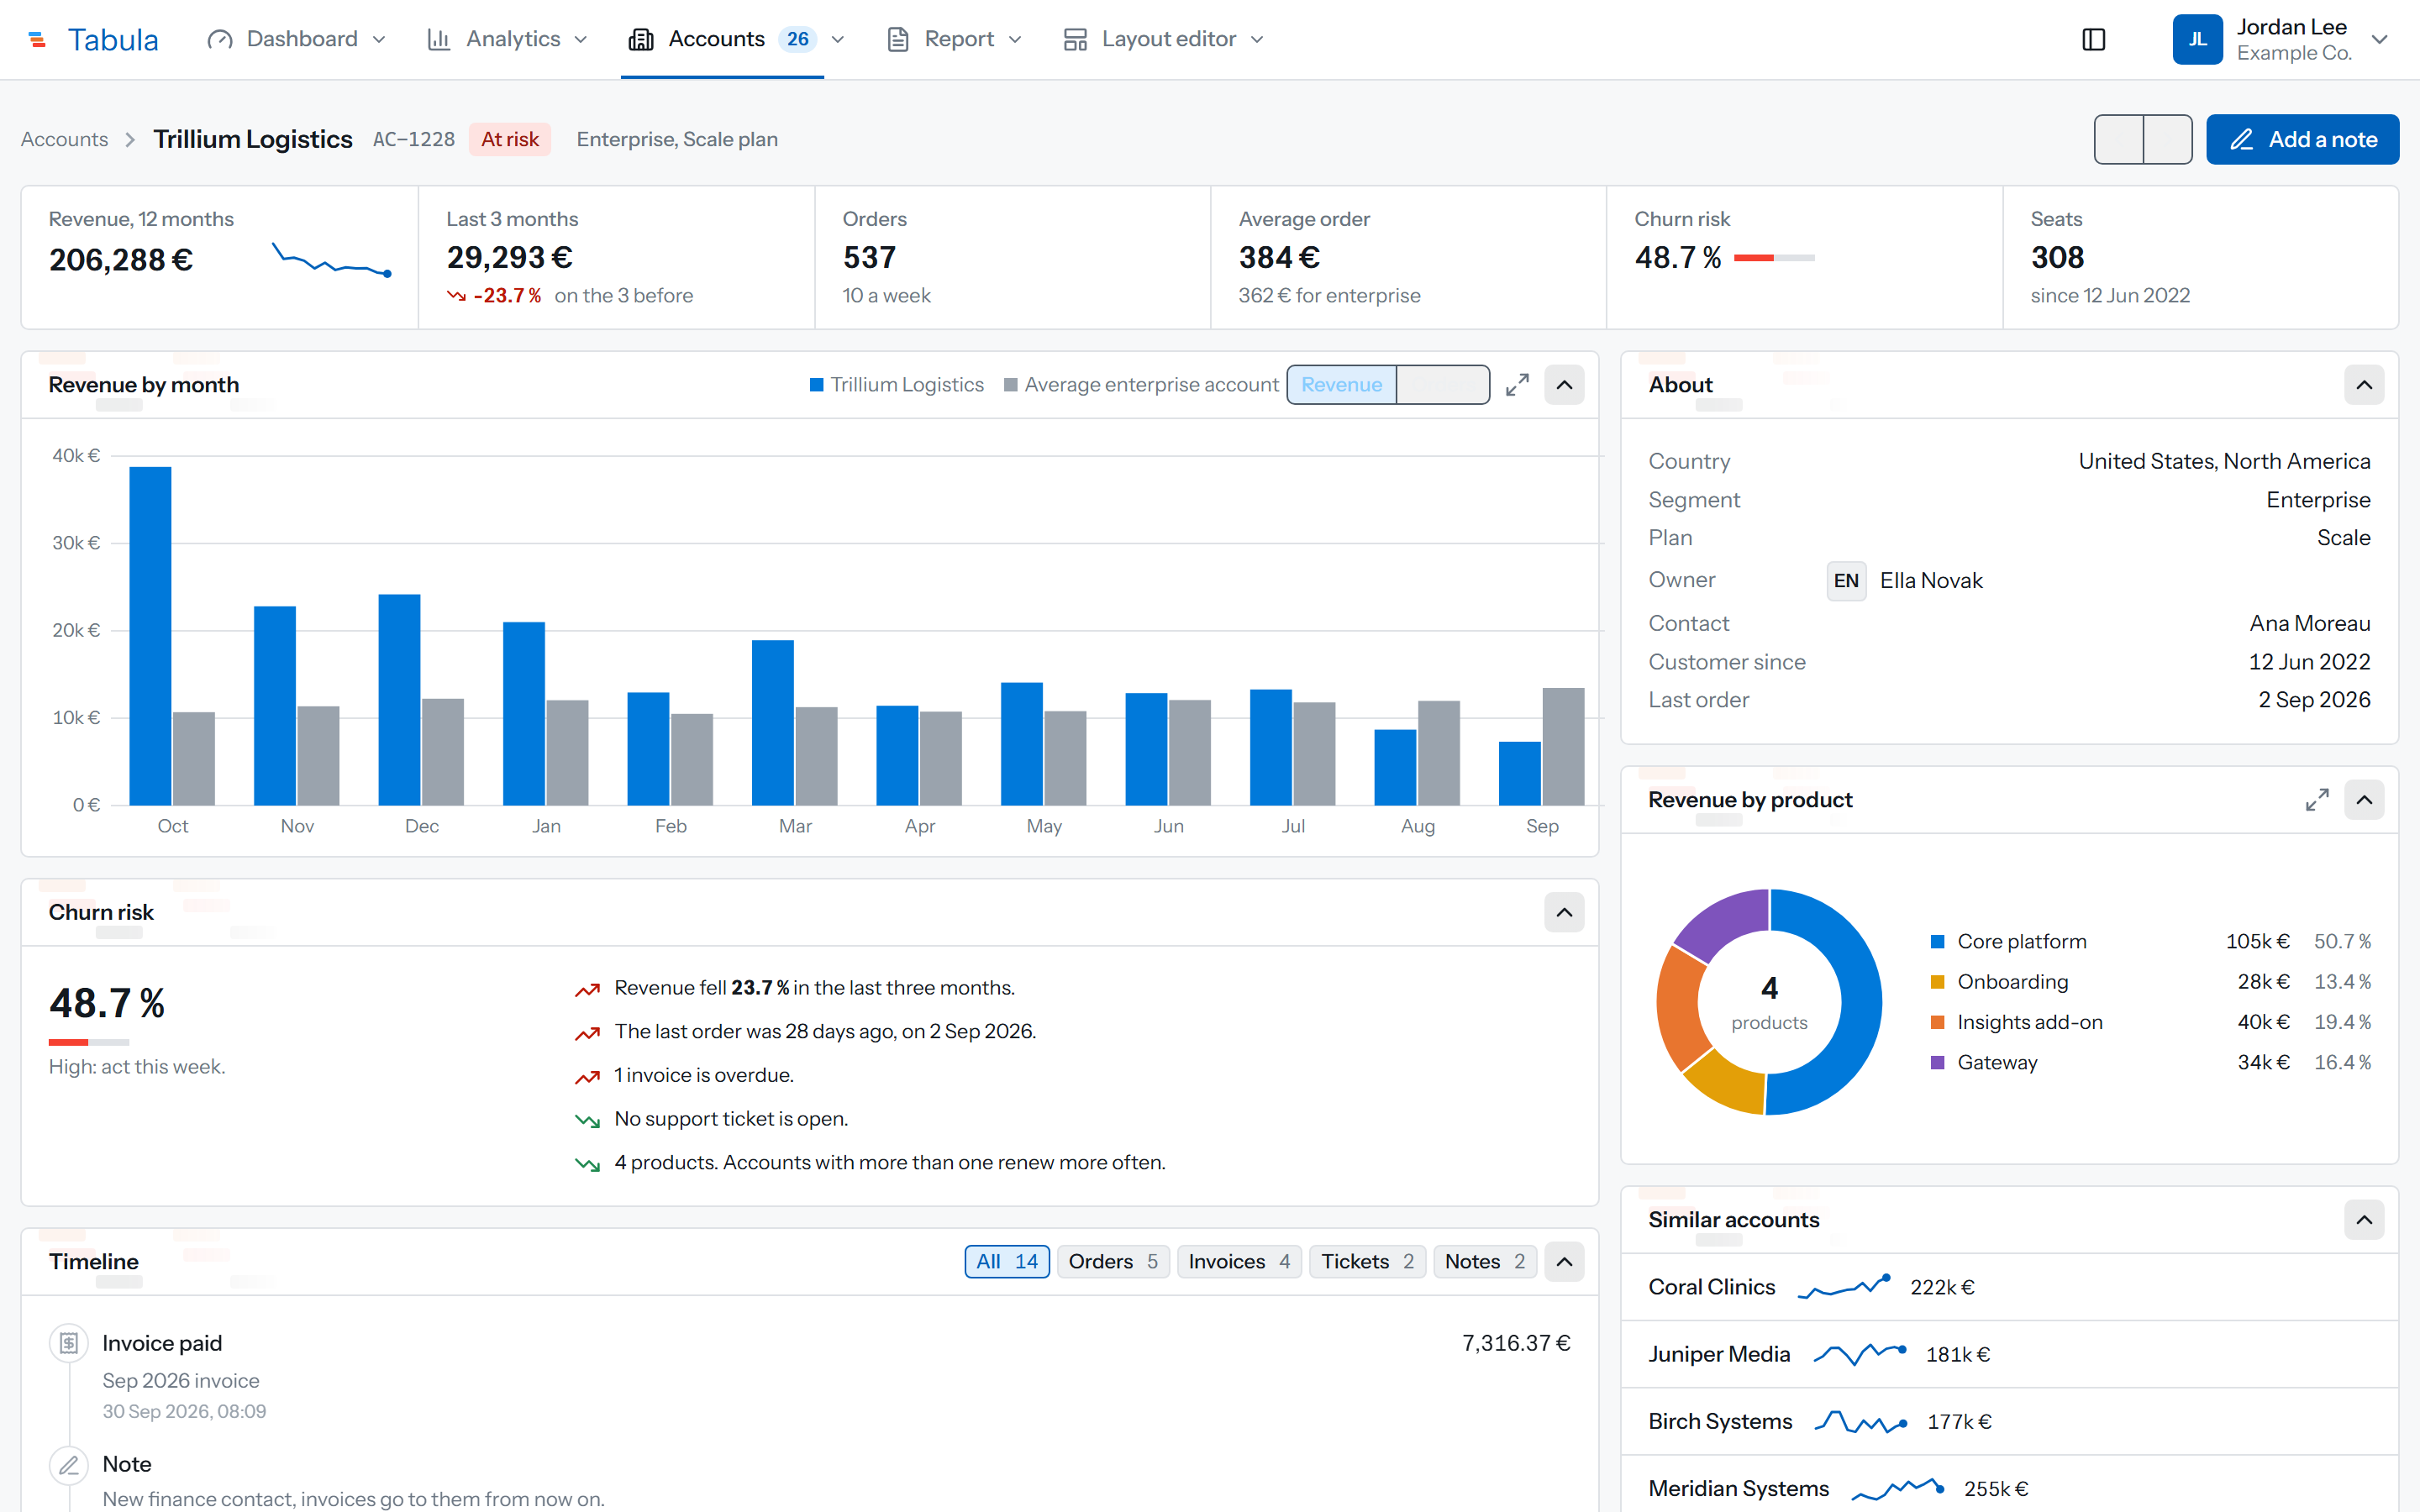Click the Revenue 12 months sparkline

tap(332, 260)
